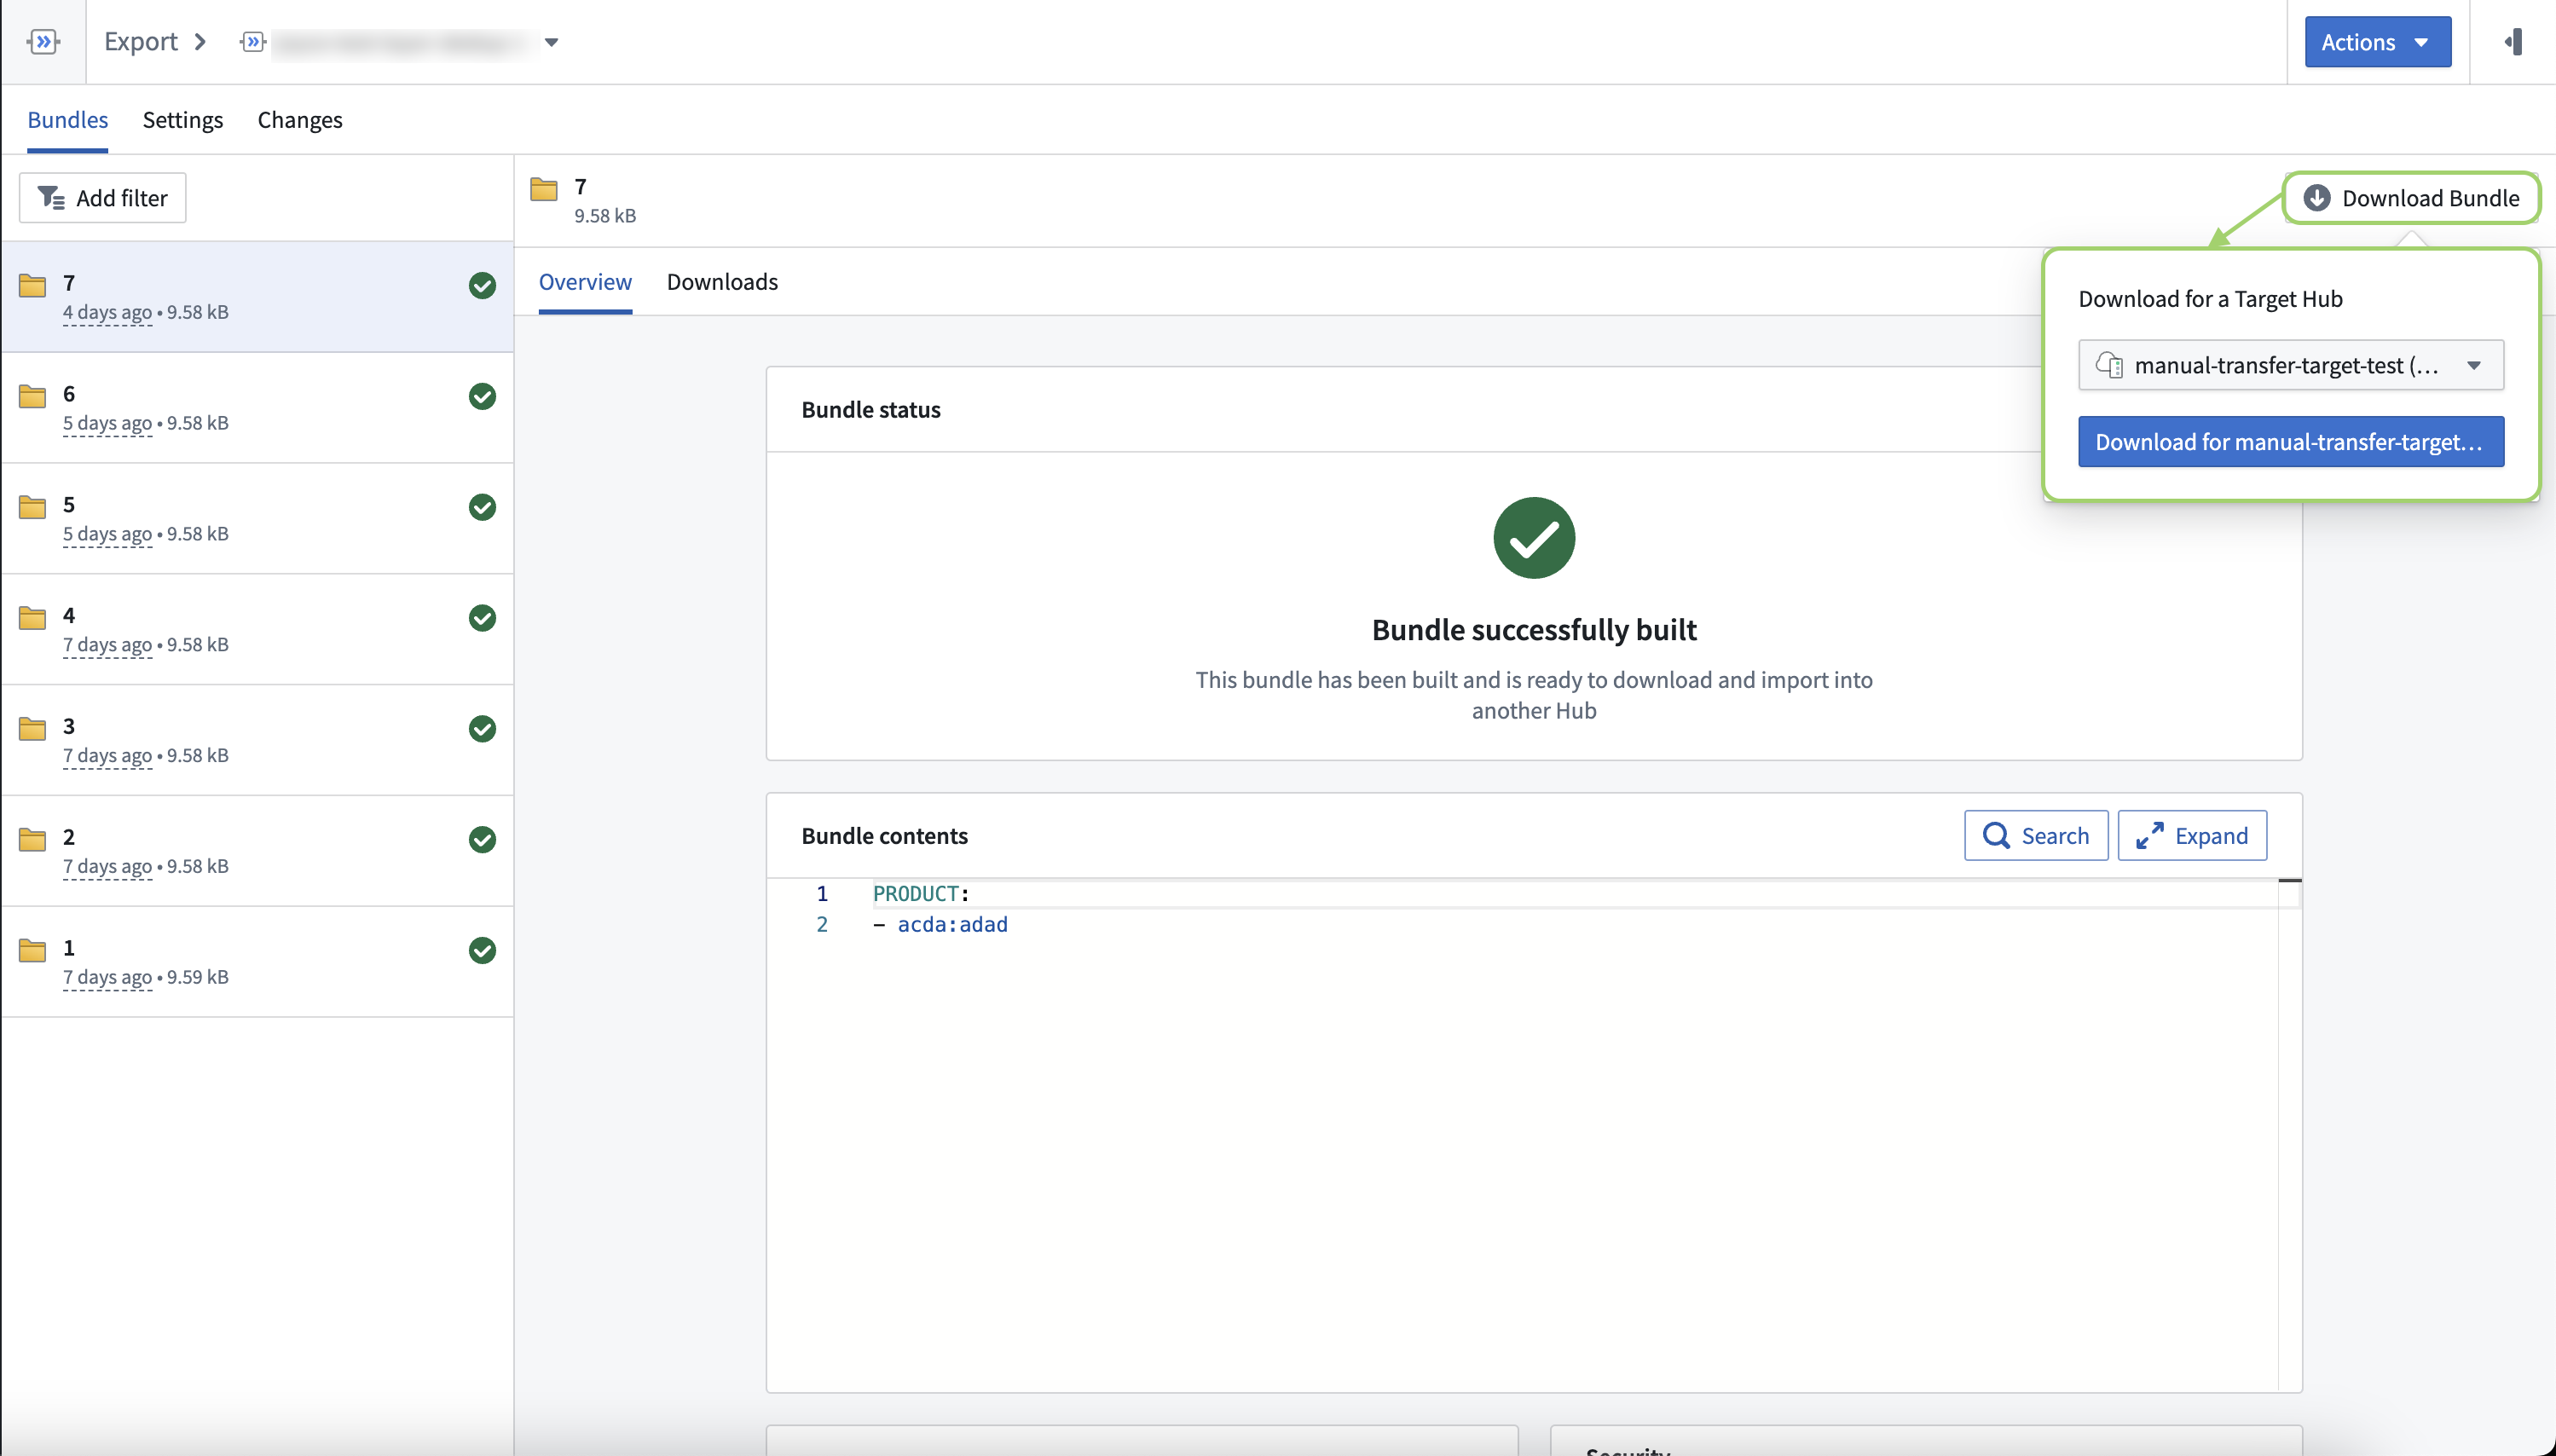
Task: Open the Downloads tab
Action: (722, 282)
